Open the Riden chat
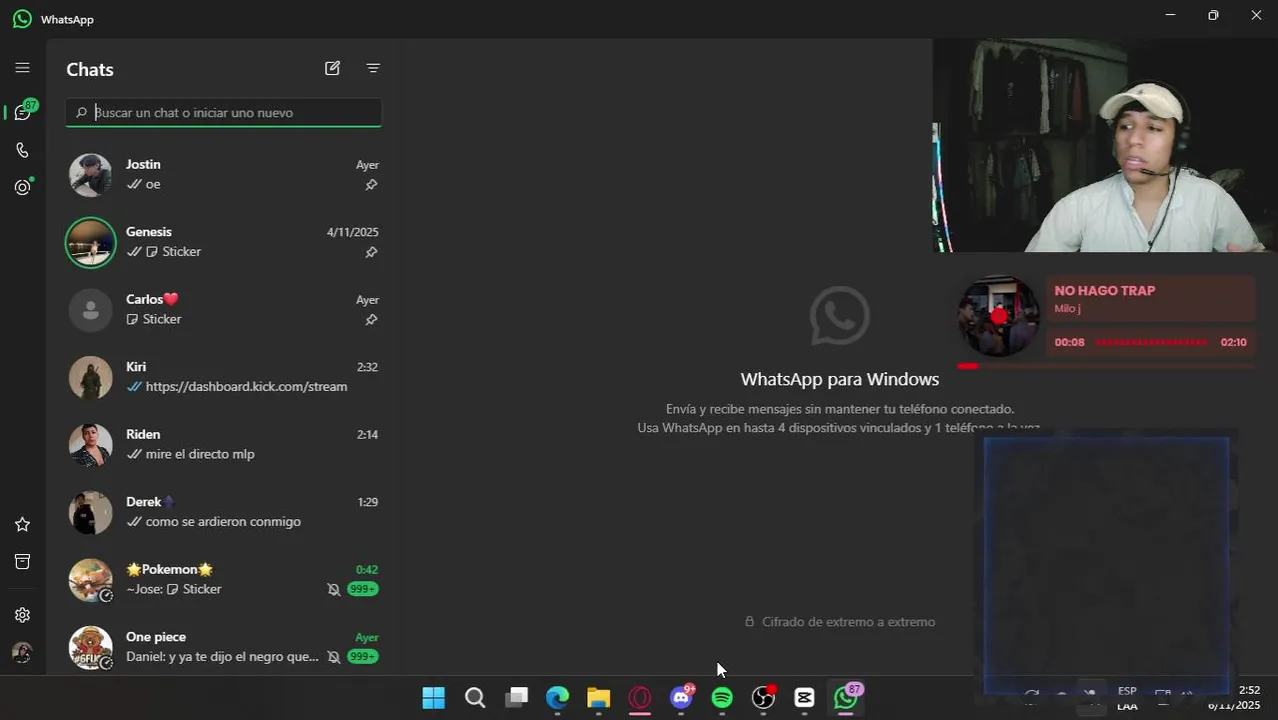The image size is (1278, 720). pyautogui.click(x=224, y=445)
